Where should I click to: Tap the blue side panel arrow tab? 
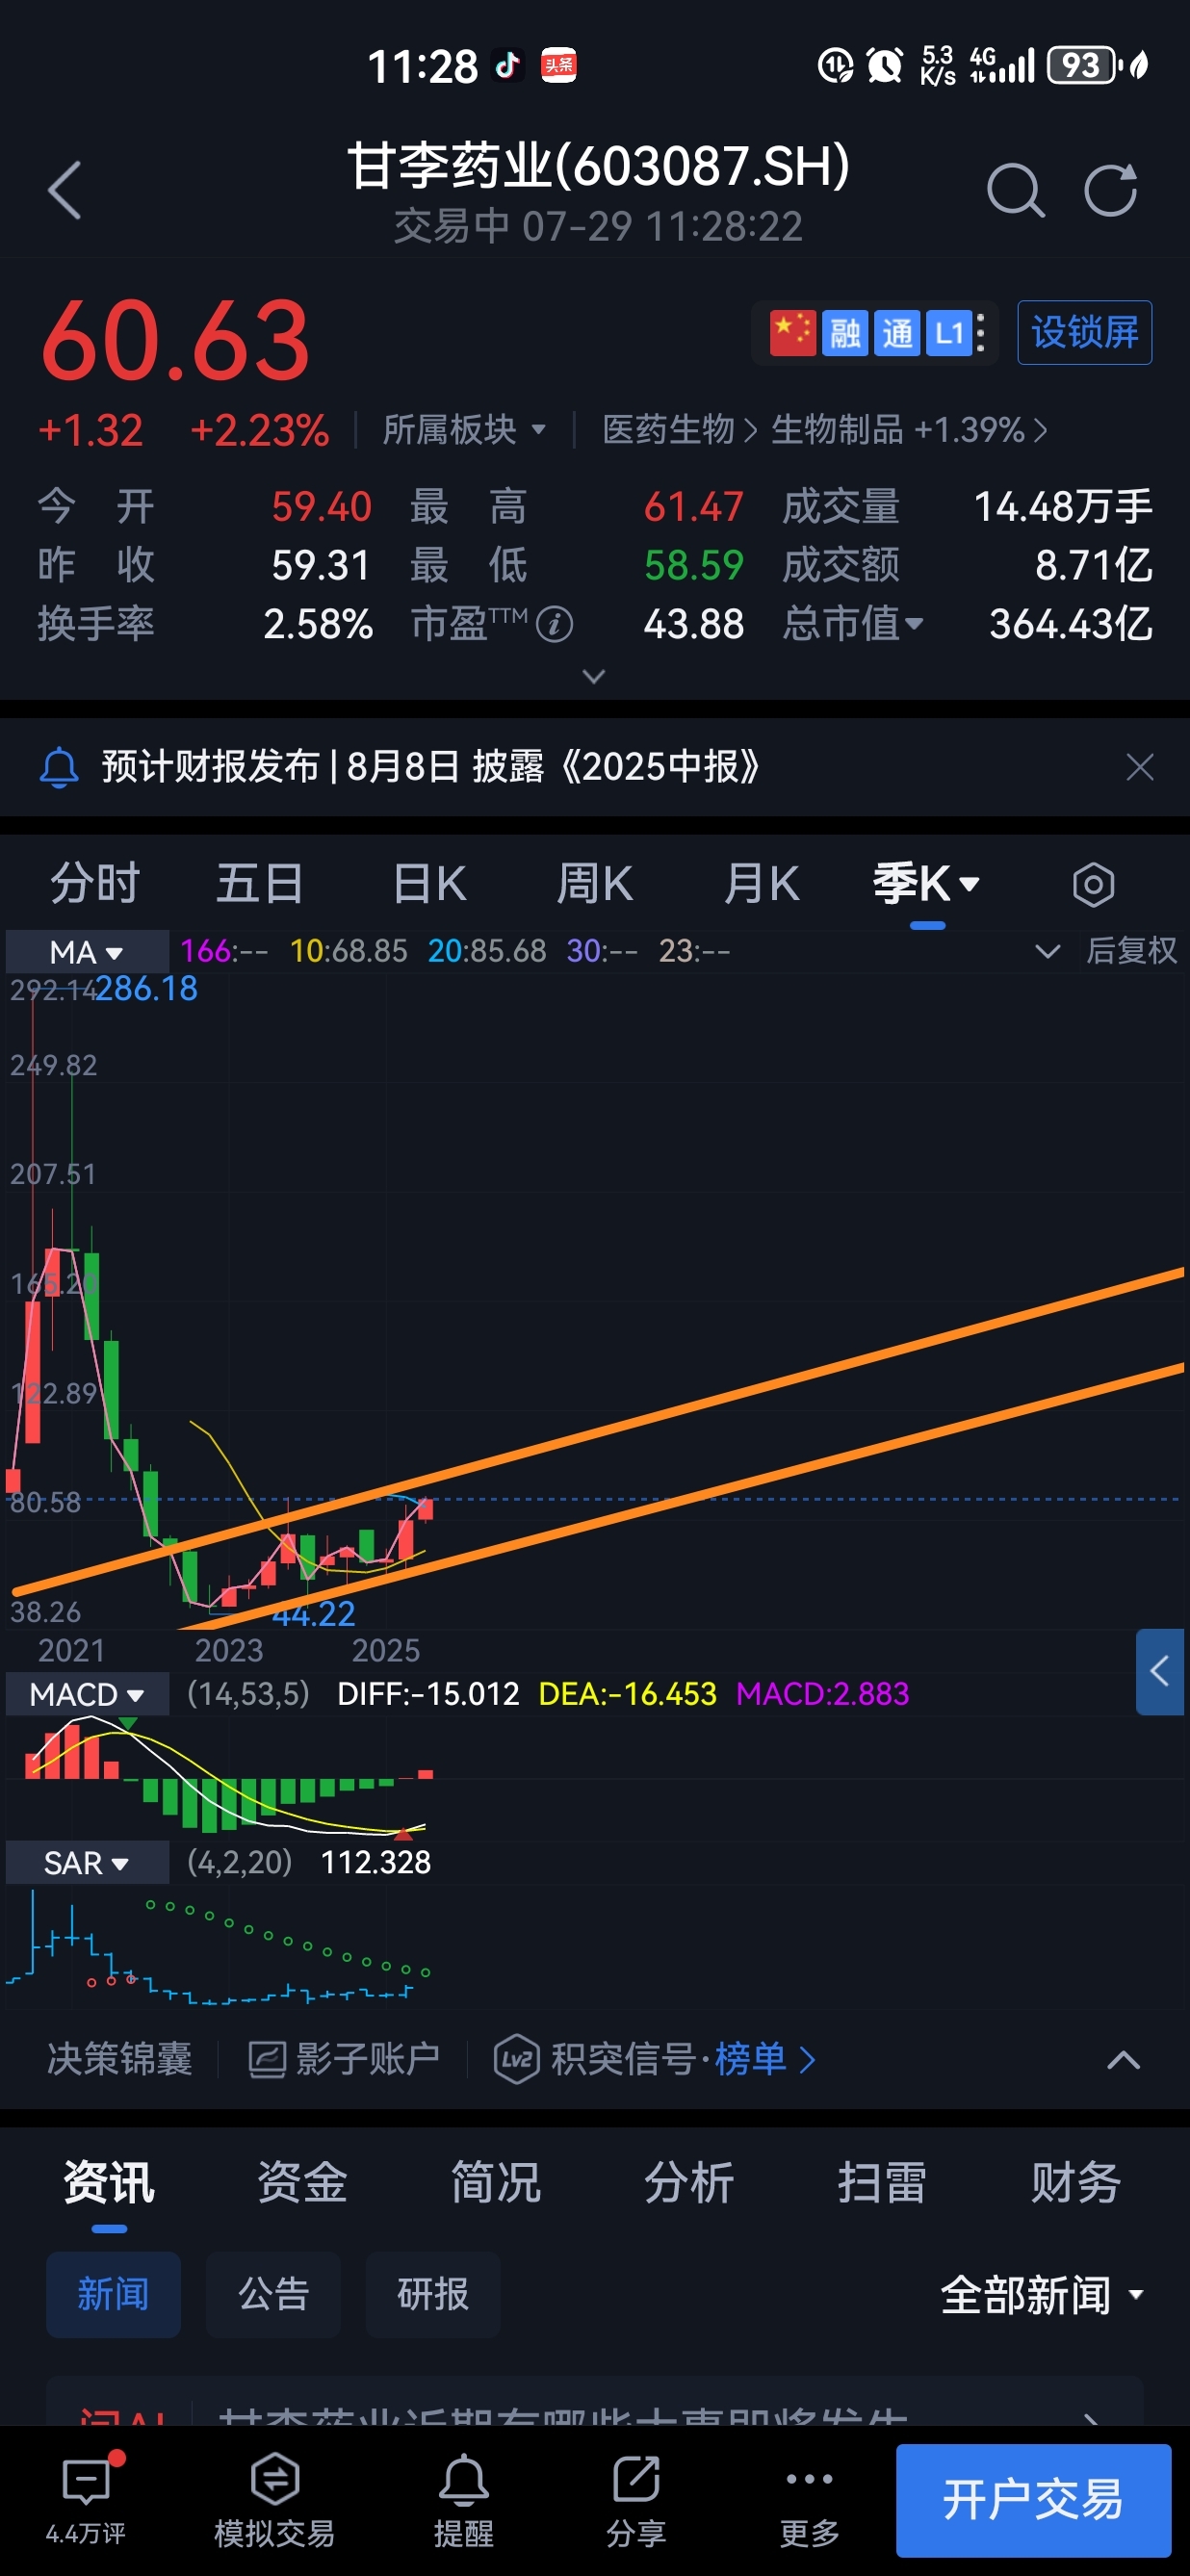pyautogui.click(x=1159, y=1672)
